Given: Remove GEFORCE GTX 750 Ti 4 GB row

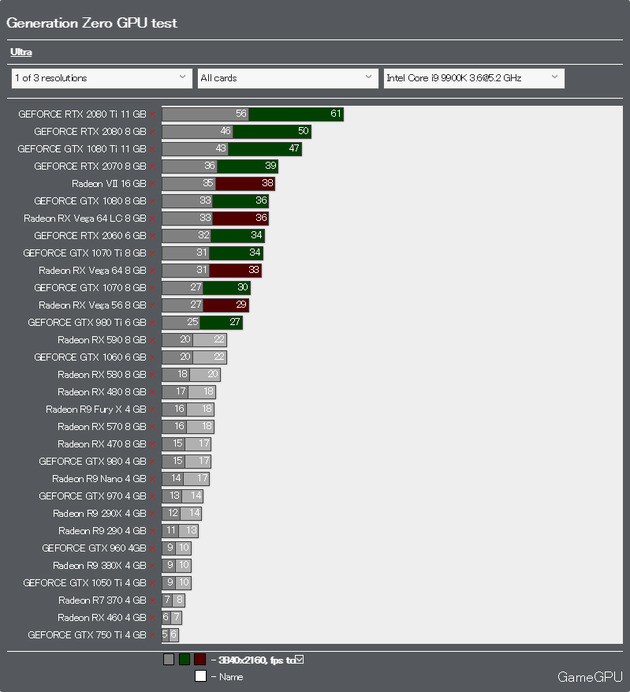Looking at the screenshot, I should click(152, 635).
